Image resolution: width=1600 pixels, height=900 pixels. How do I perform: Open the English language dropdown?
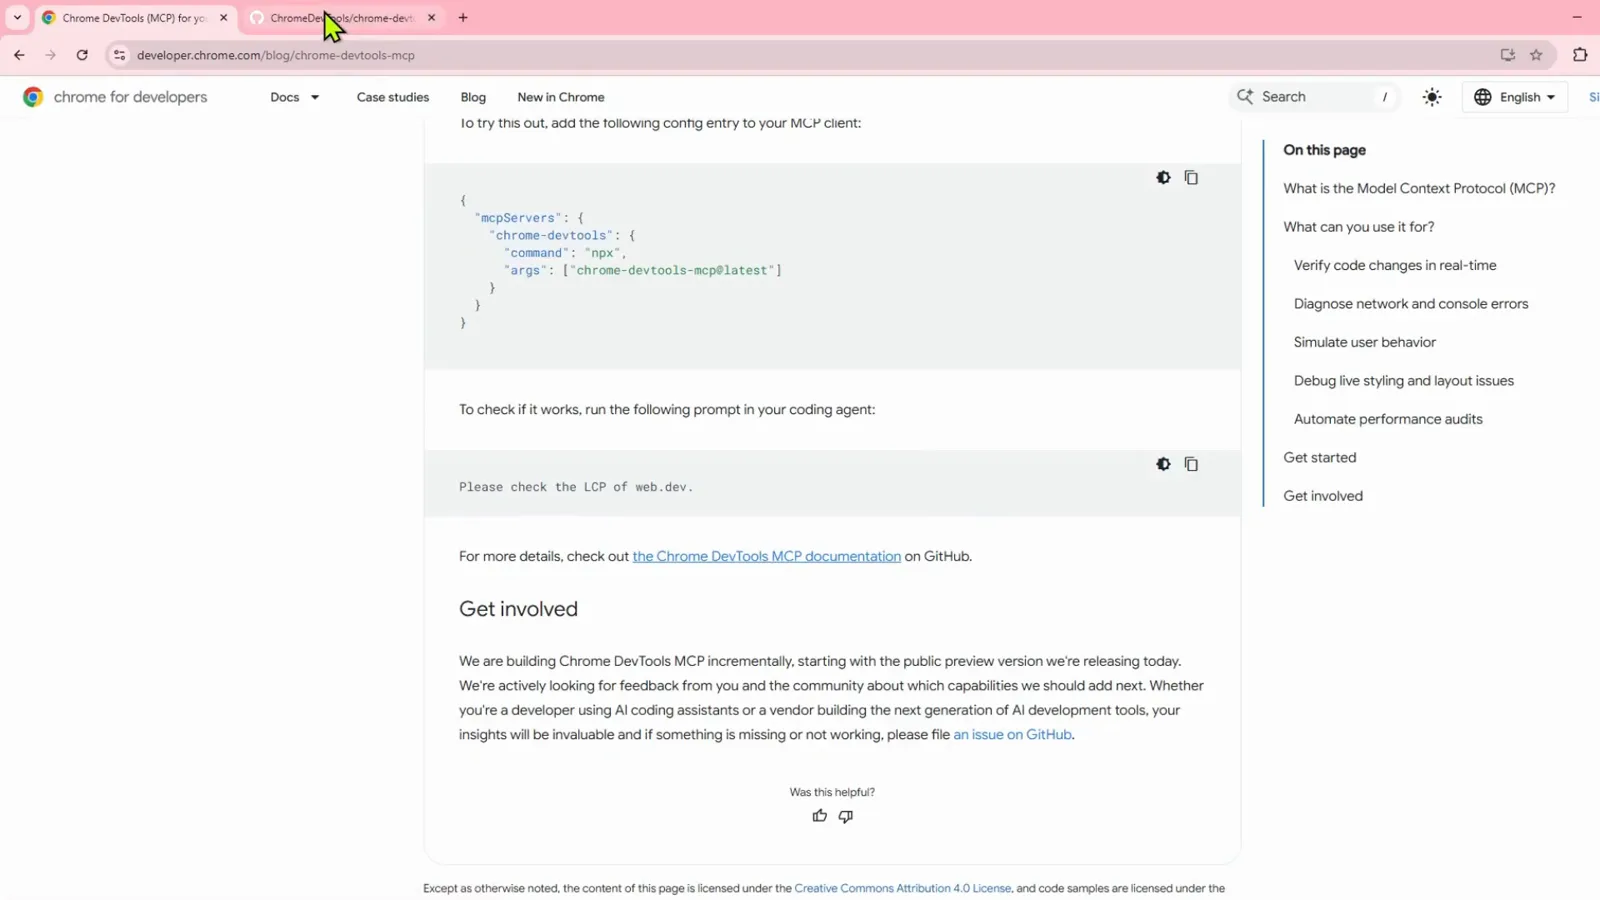(x=1515, y=97)
